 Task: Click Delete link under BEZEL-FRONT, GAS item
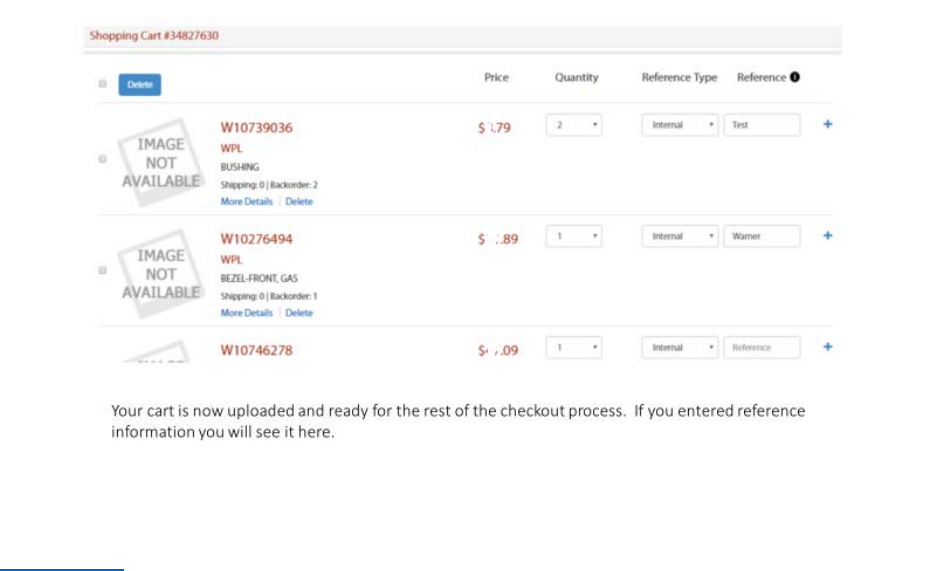(299, 313)
